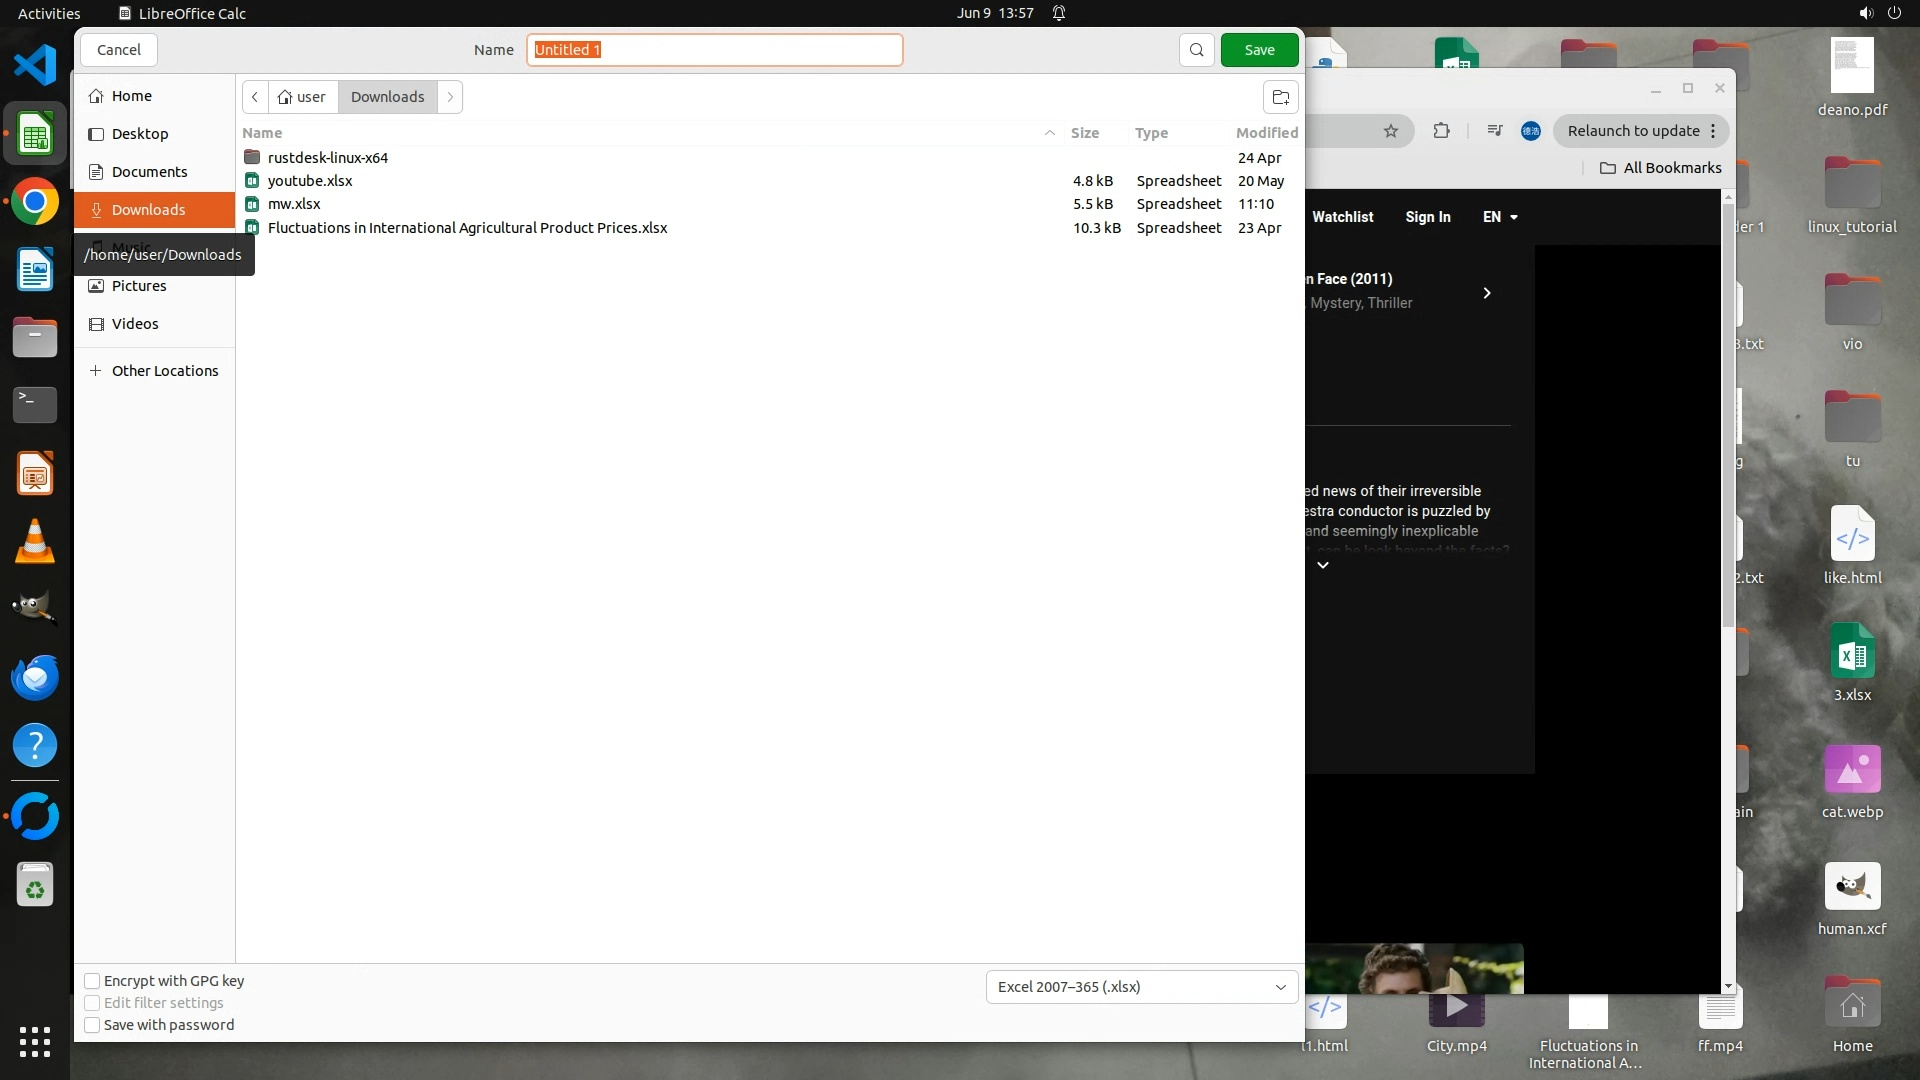This screenshot has width=1920, height=1080.
Task: Expand the EN language dropdown
Action: click(1500, 217)
